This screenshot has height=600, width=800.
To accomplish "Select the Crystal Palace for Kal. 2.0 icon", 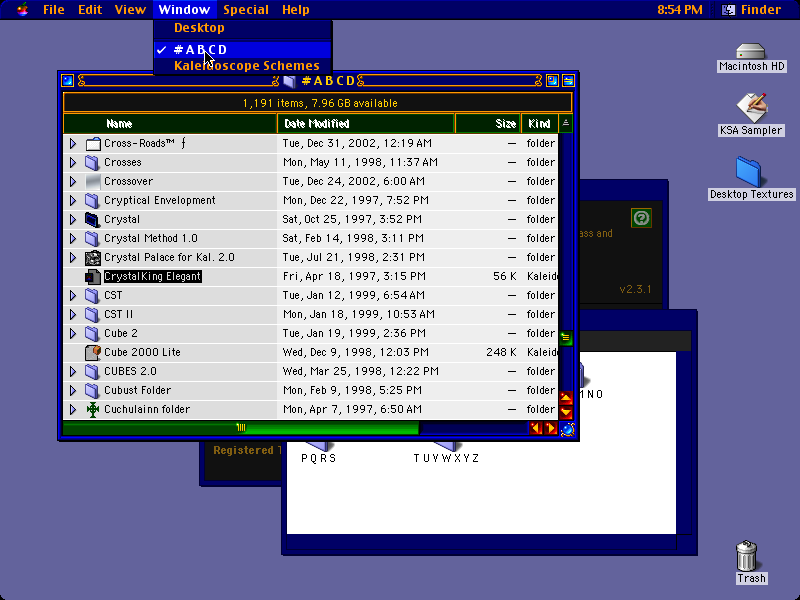I will click(x=93, y=257).
